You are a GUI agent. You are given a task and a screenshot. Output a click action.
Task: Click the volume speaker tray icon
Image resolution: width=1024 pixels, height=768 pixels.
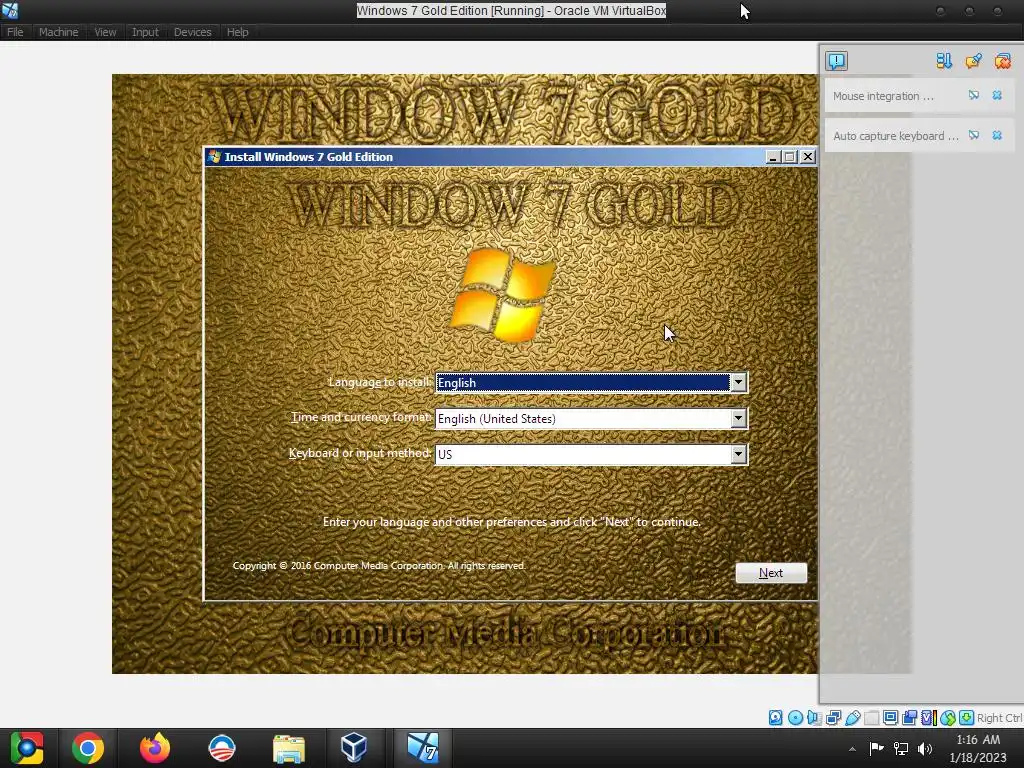pos(925,748)
